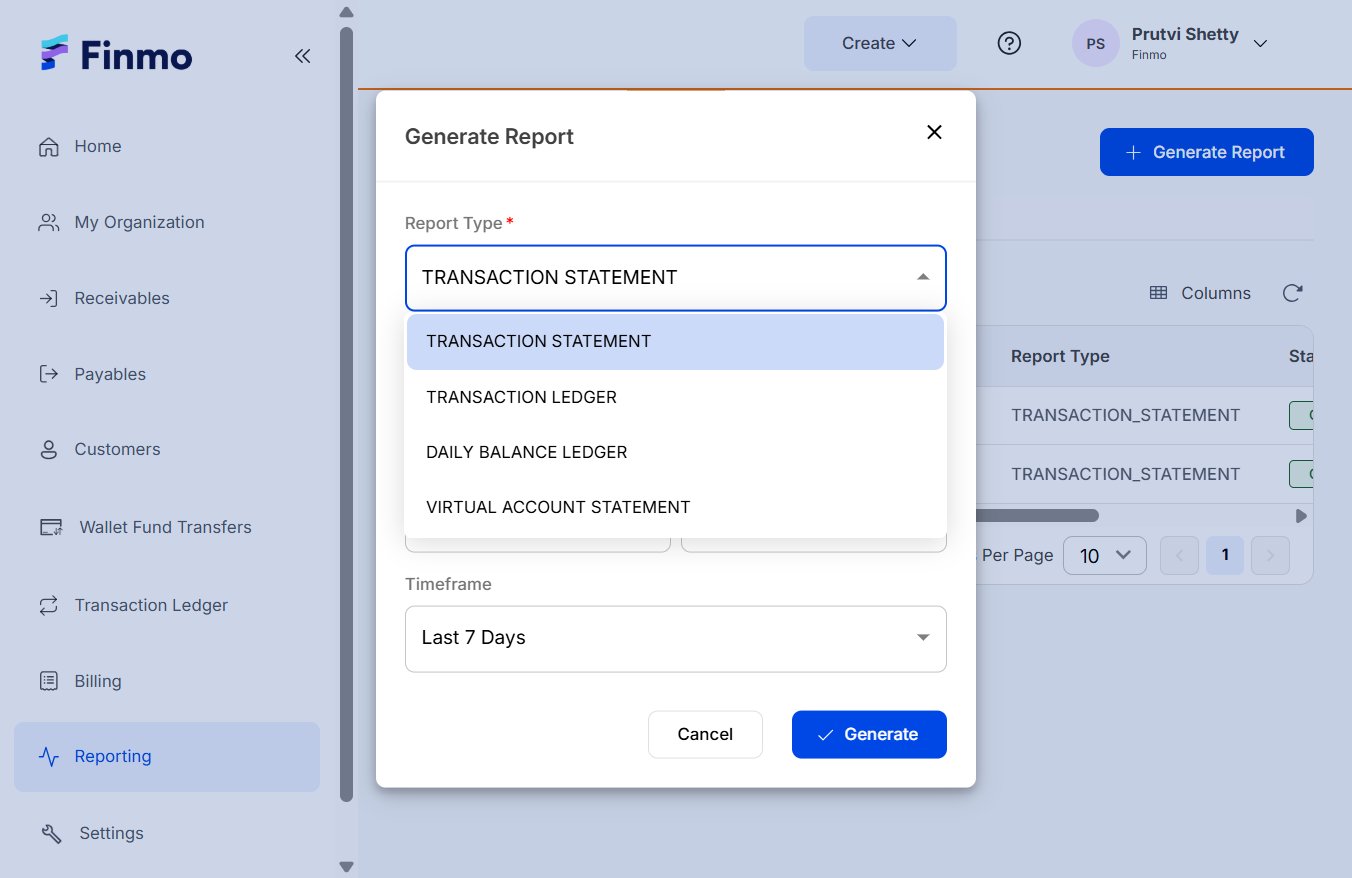The width and height of the screenshot is (1352, 878).
Task: Click the Receivables arrow-in icon
Action: click(48, 298)
